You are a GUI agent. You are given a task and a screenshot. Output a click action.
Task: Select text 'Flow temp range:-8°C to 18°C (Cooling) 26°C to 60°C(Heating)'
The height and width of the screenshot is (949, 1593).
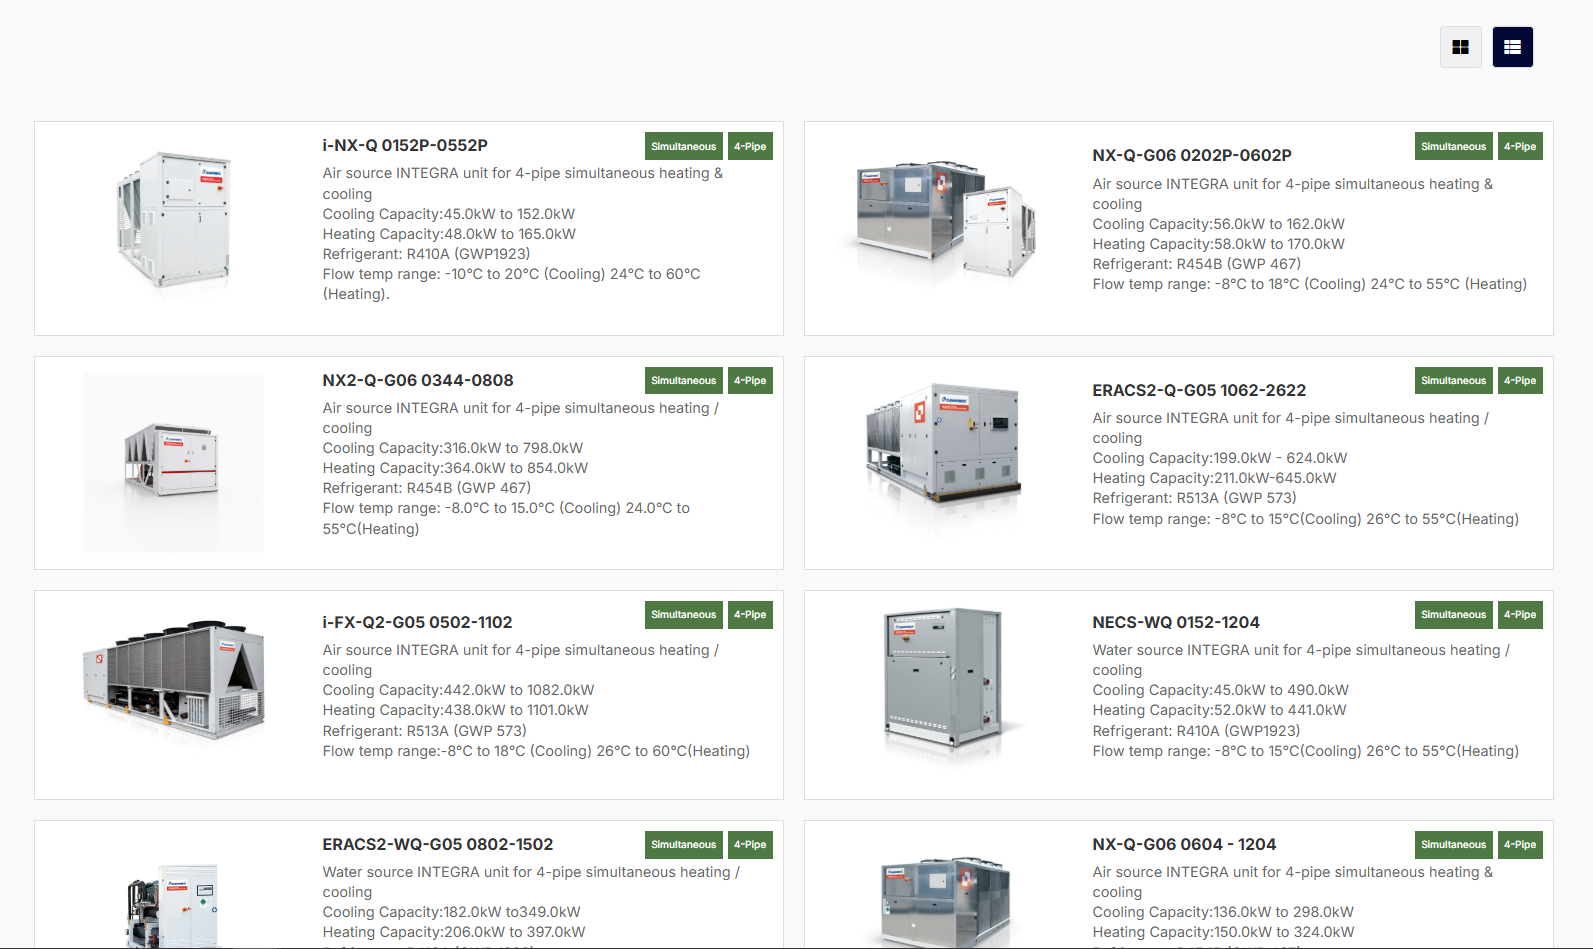(x=536, y=751)
